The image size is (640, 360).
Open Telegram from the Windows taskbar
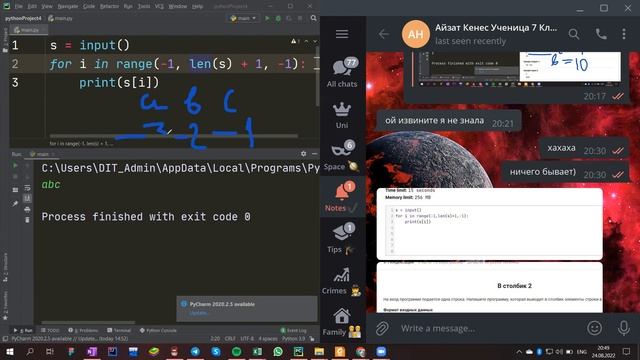[195, 351]
